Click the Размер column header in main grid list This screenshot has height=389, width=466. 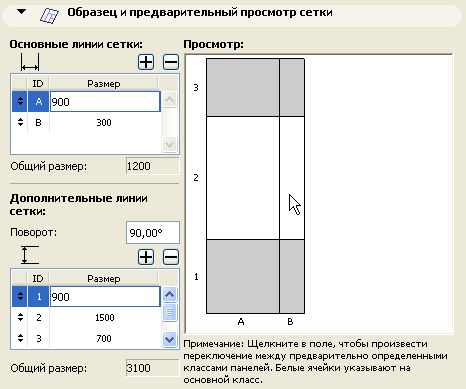click(104, 83)
